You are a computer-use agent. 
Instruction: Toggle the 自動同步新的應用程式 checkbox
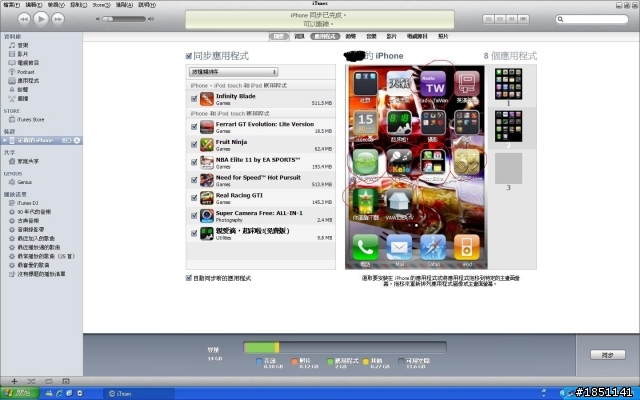pyautogui.click(x=189, y=278)
